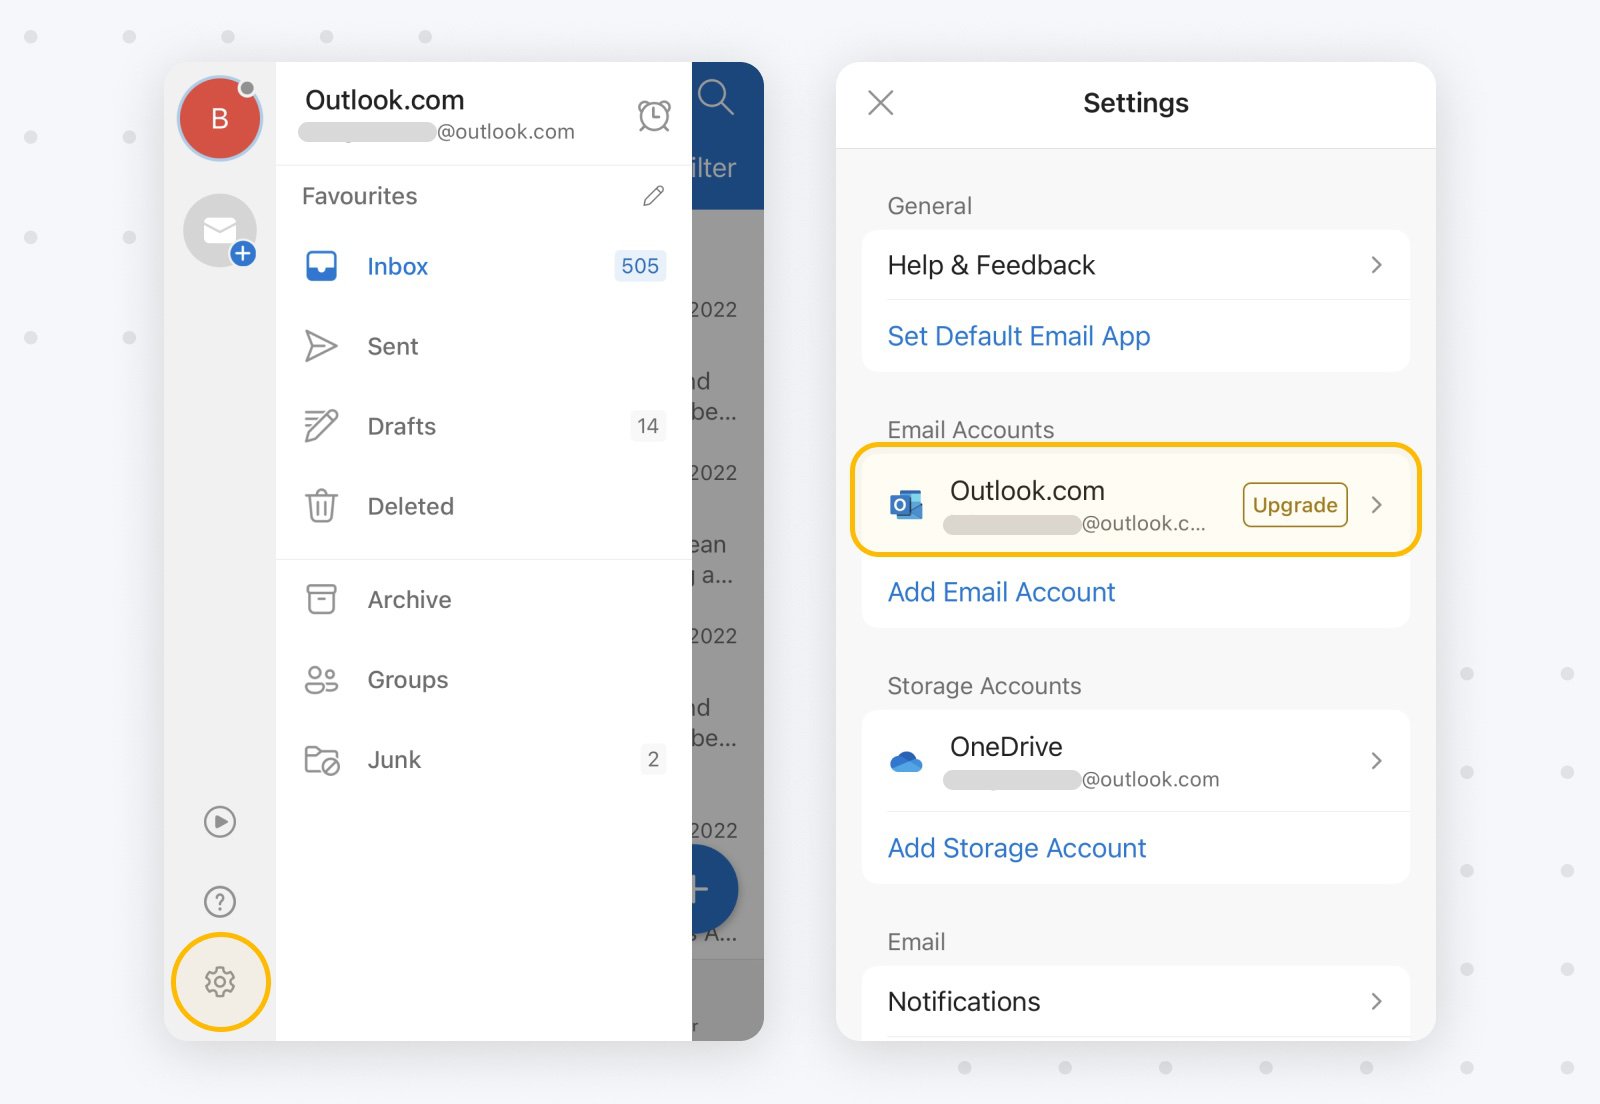
Task: Open Settings via the gear icon
Action: (220, 982)
